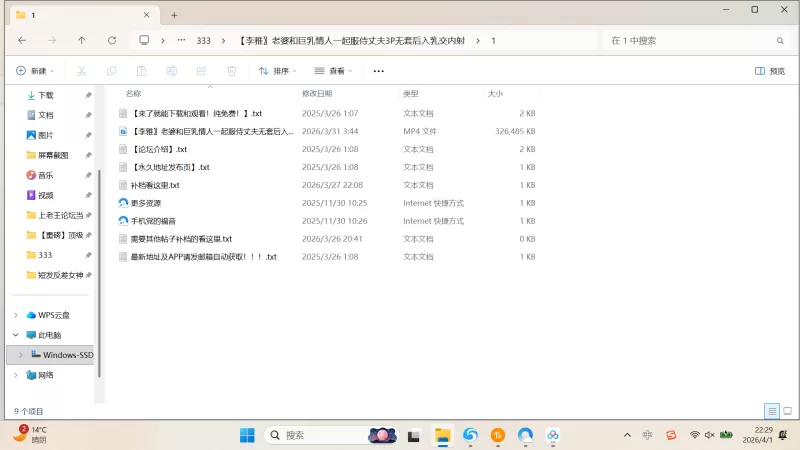
Task: Toggle the 预览 preview pane
Action: [x=770, y=71]
